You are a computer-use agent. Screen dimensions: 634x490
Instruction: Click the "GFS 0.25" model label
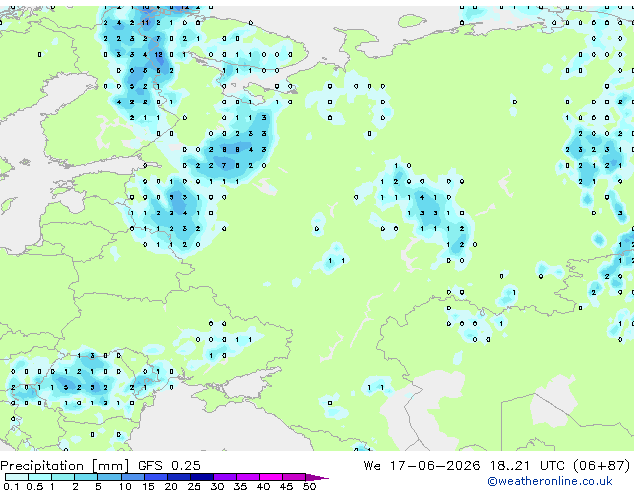point(169,466)
